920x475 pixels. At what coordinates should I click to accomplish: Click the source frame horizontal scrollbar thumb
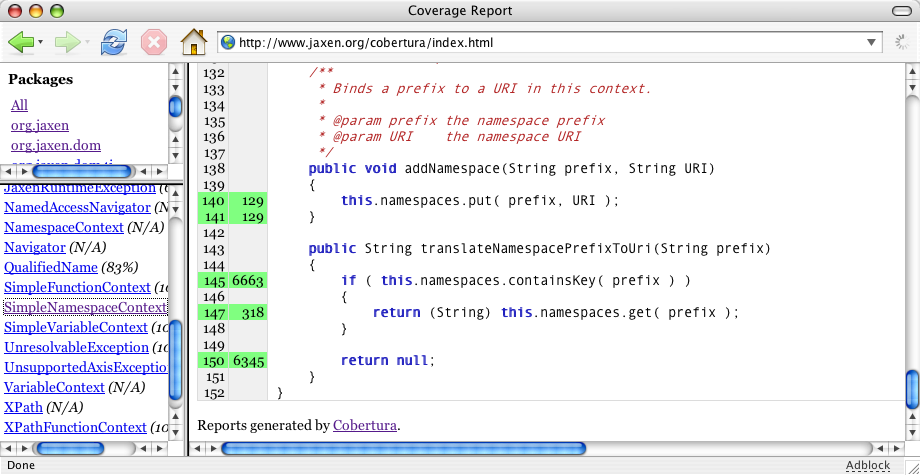click(404, 450)
